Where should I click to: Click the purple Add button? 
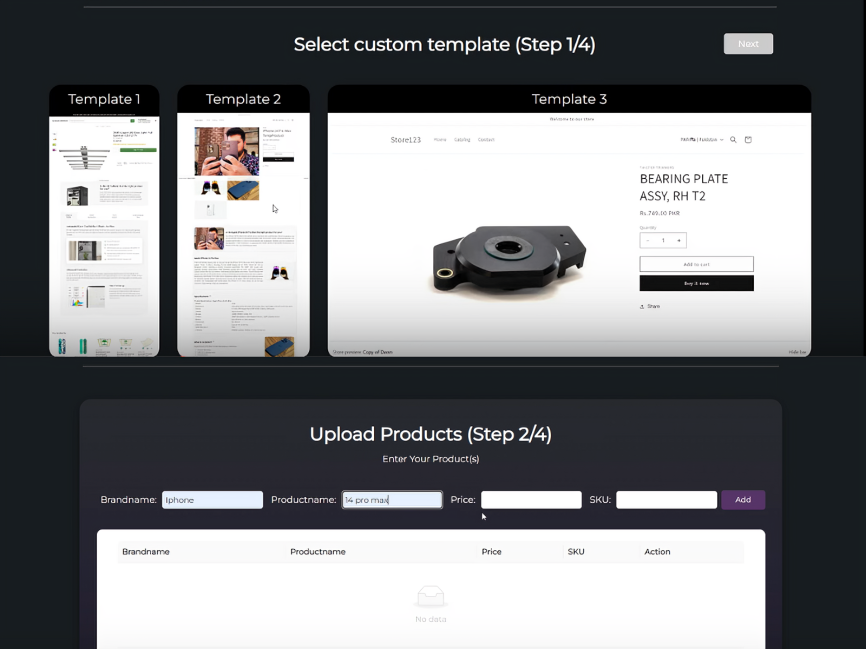pyautogui.click(x=743, y=500)
